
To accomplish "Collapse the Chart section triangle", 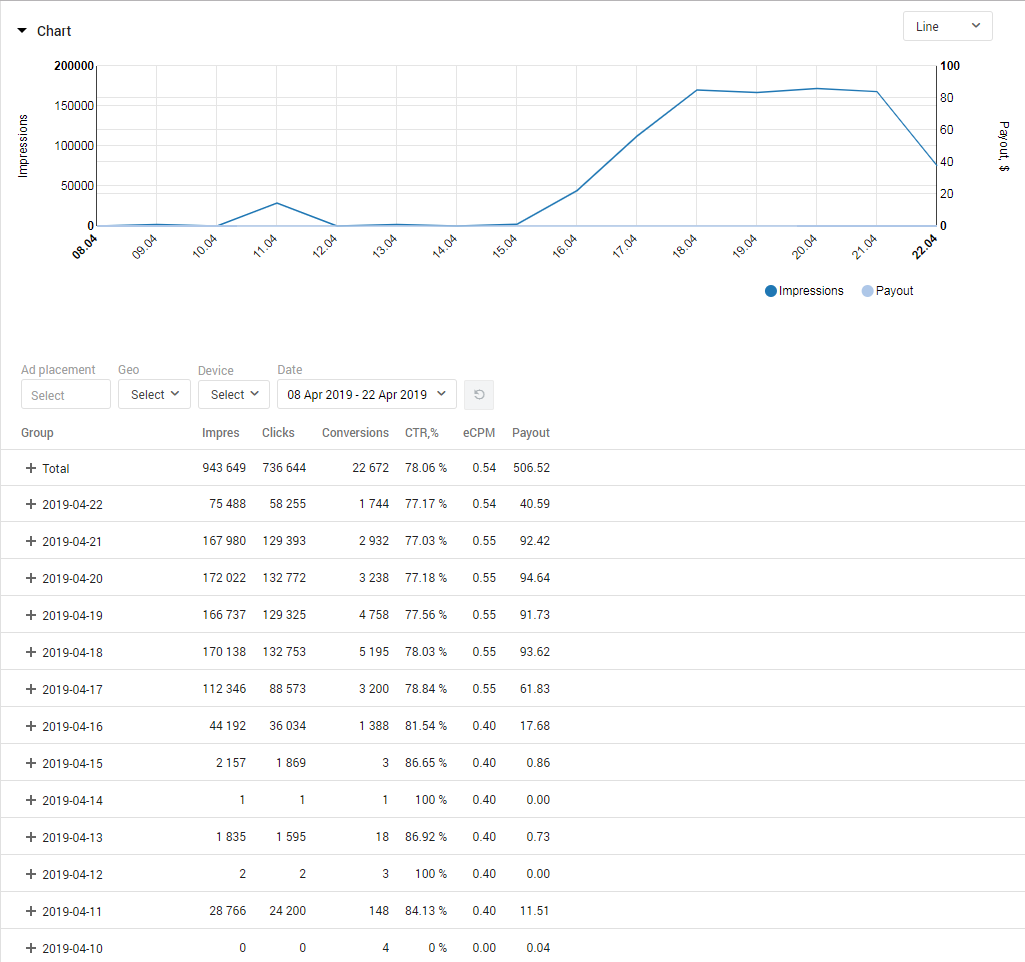I will [x=22, y=31].
